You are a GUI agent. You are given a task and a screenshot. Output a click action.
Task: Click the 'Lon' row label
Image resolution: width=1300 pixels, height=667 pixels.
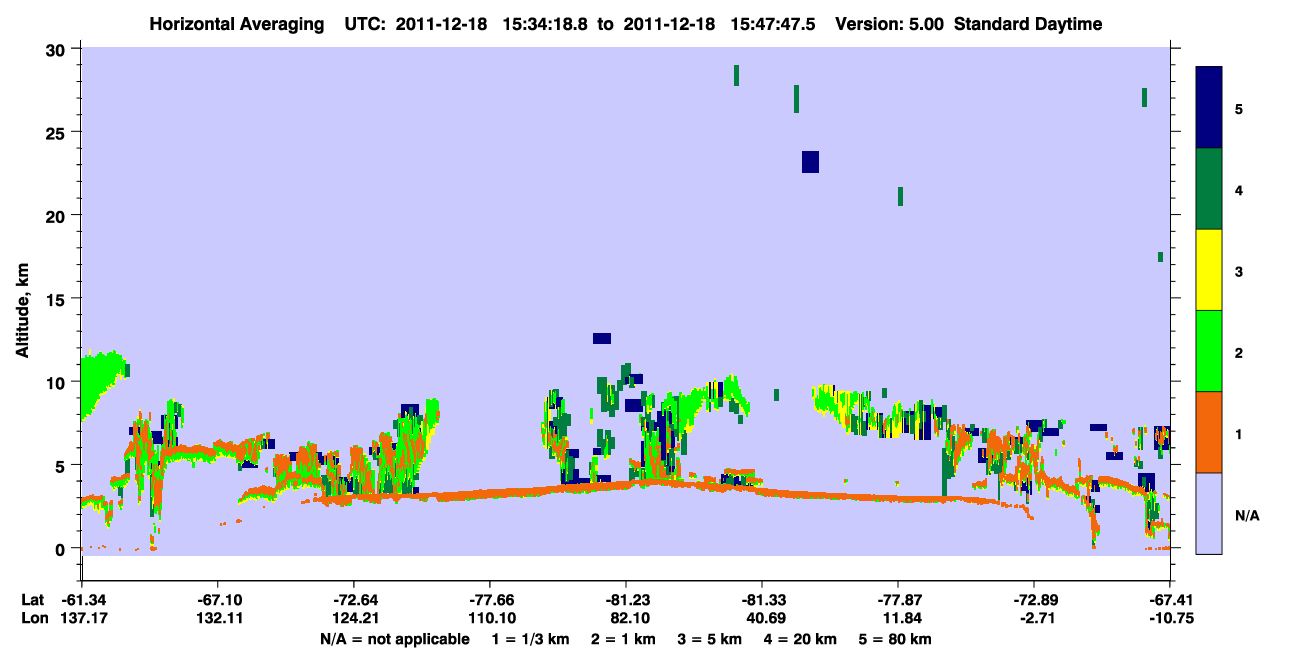click(x=33, y=618)
